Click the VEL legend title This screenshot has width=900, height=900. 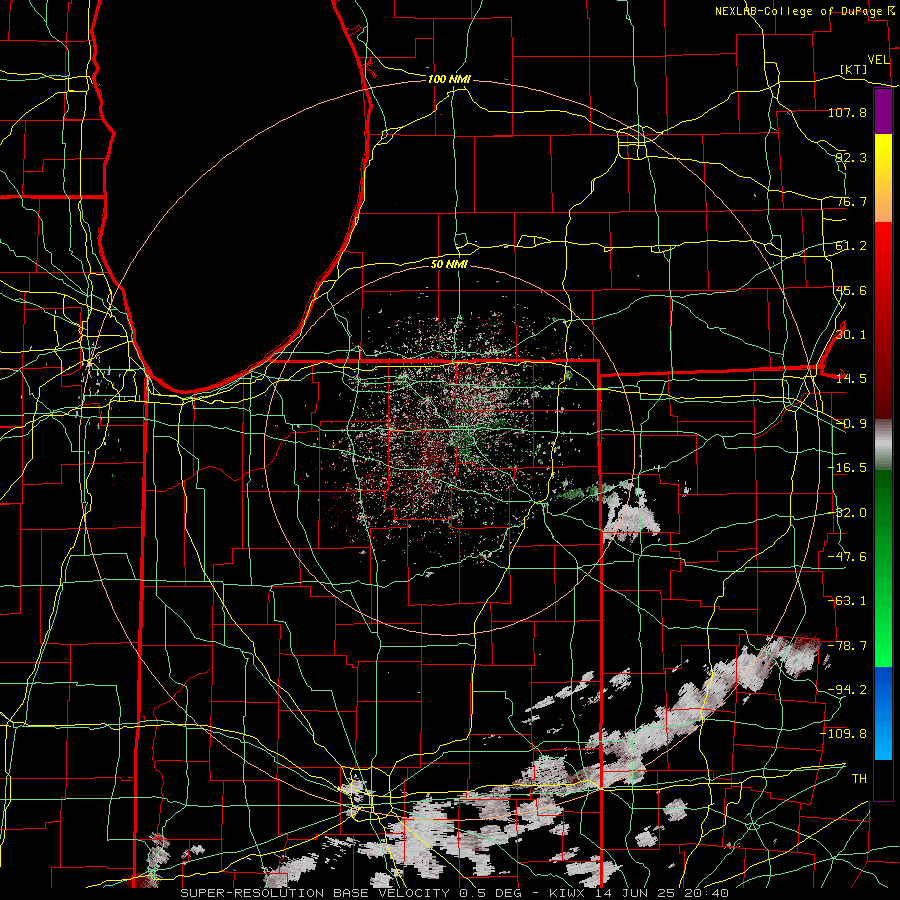[879, 60]
